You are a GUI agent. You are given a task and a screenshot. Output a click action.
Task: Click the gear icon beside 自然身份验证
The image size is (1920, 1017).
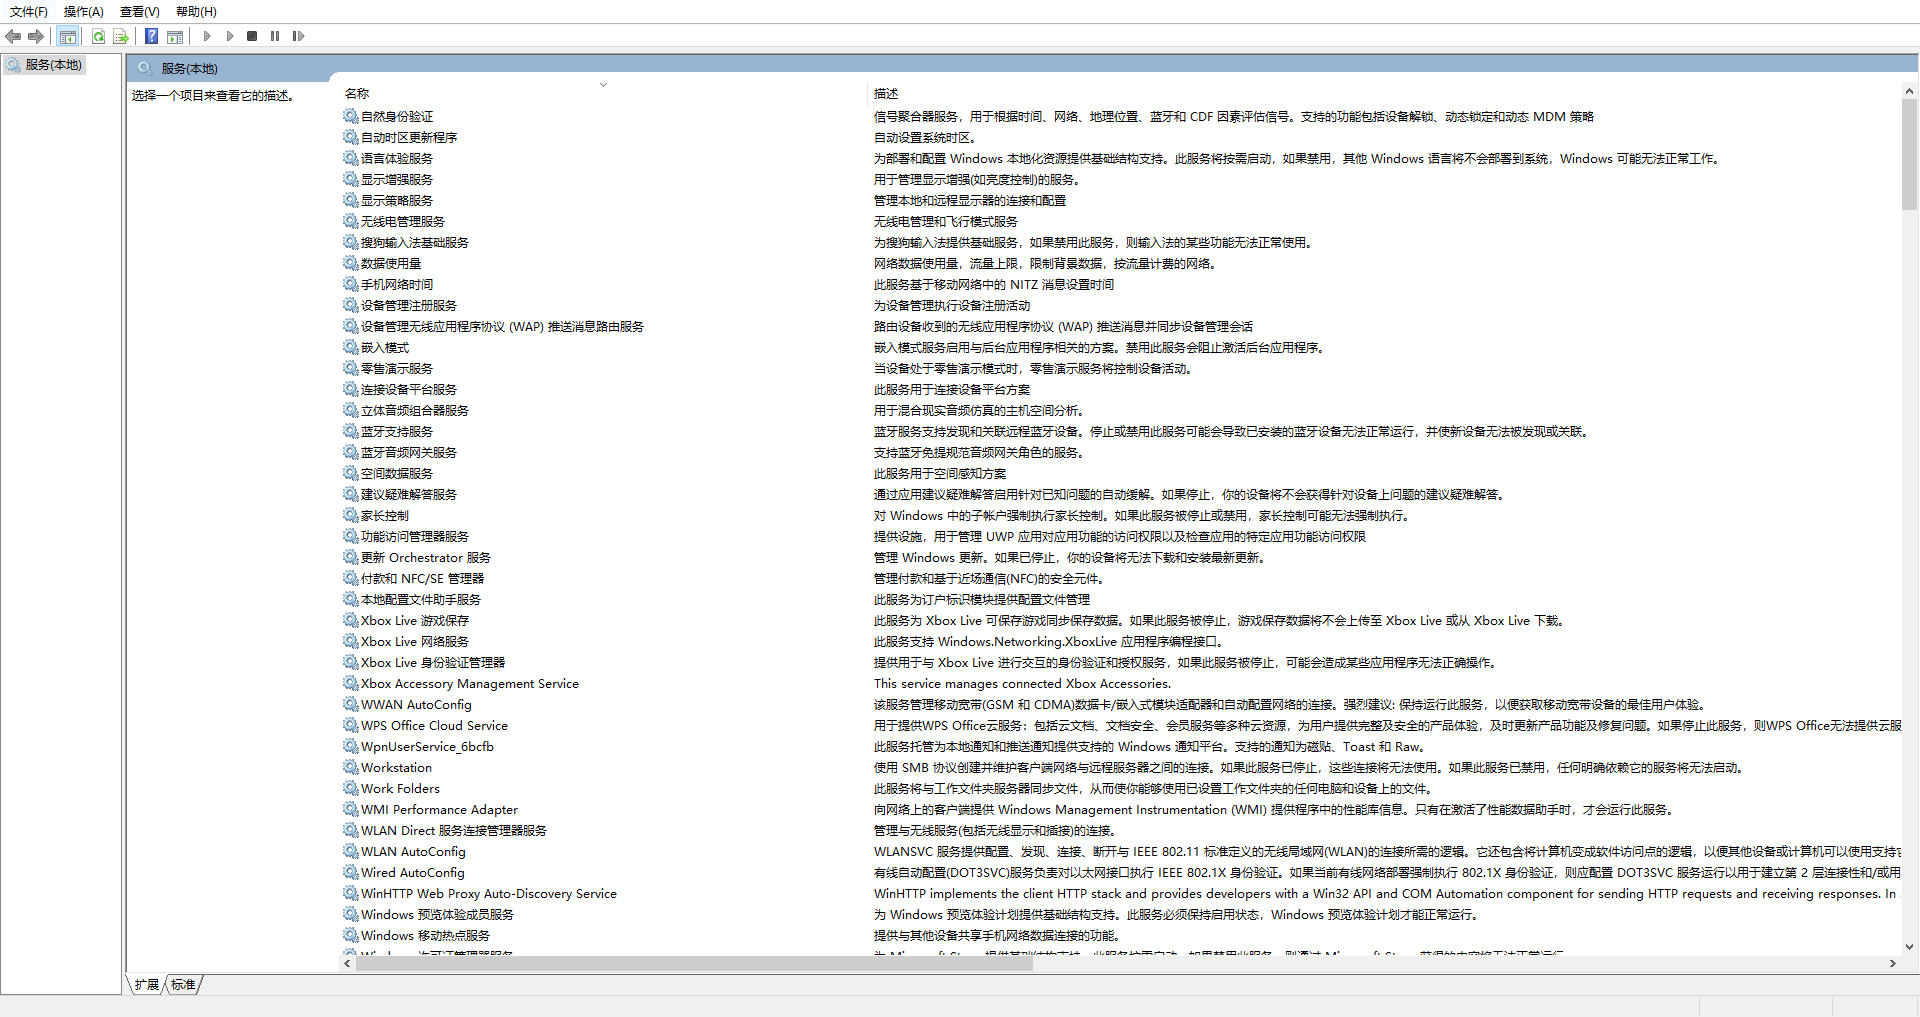coord(351,116)
